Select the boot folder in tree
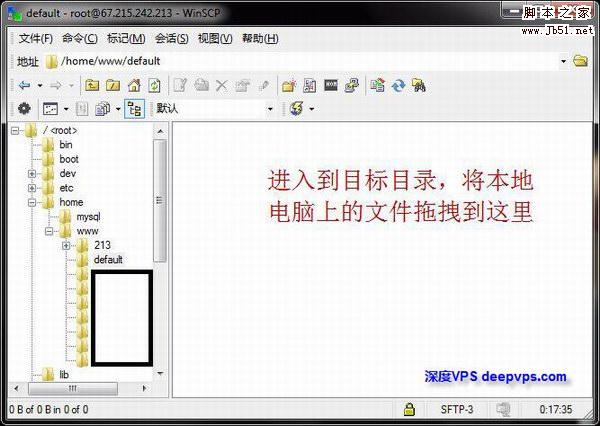Viewport: 600px width, 426px height. pyautogui.click(x=69, y=159)
